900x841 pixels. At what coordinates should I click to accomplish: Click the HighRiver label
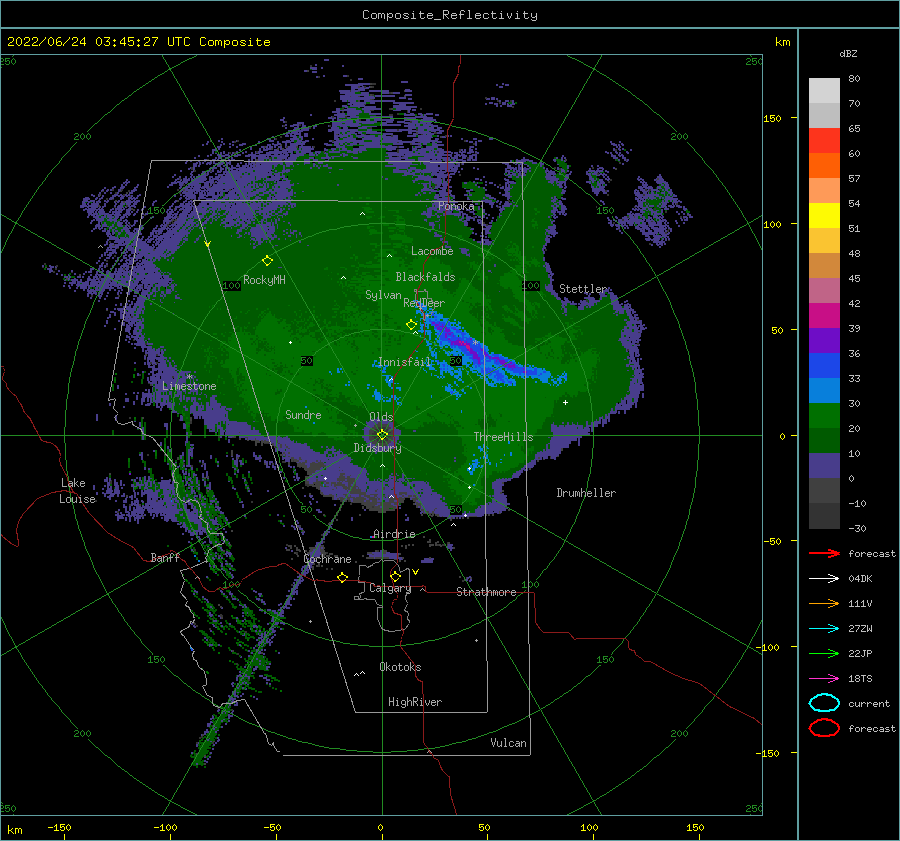pyautogui.click(x=415, y=702)
